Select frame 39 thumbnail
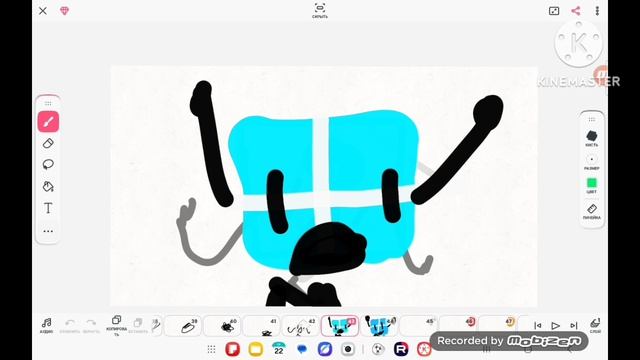Screen dimensions: 640x360 click(183, 326)
